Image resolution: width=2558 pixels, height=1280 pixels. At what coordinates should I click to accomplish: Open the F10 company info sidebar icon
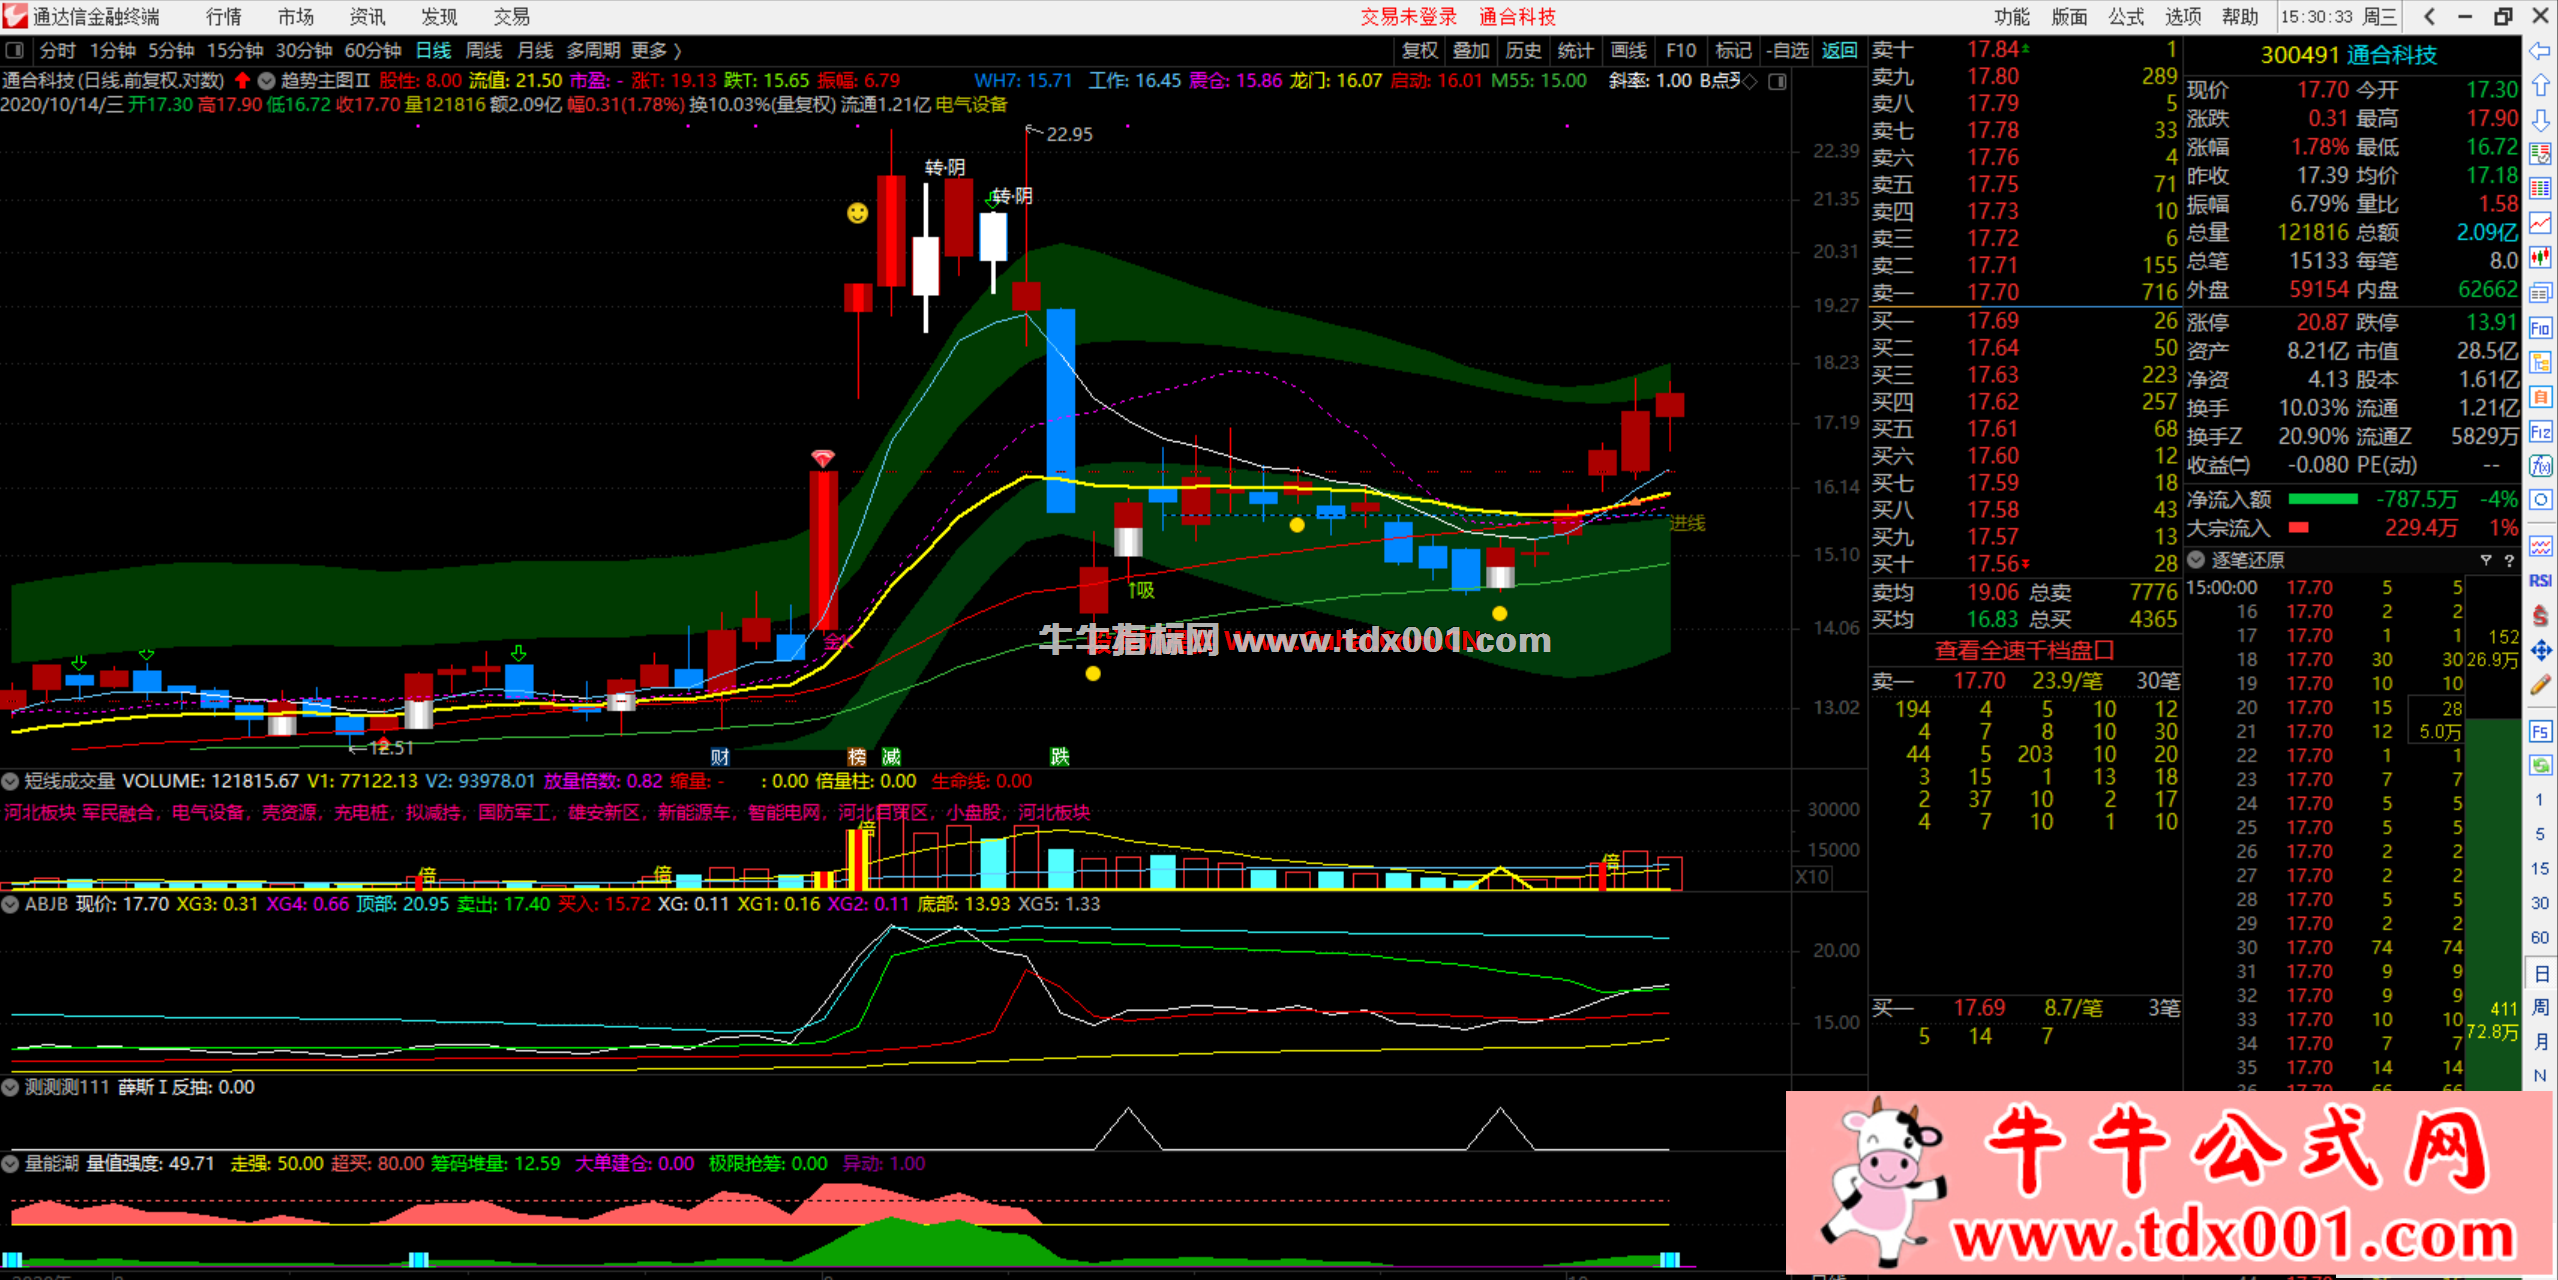2540,328
